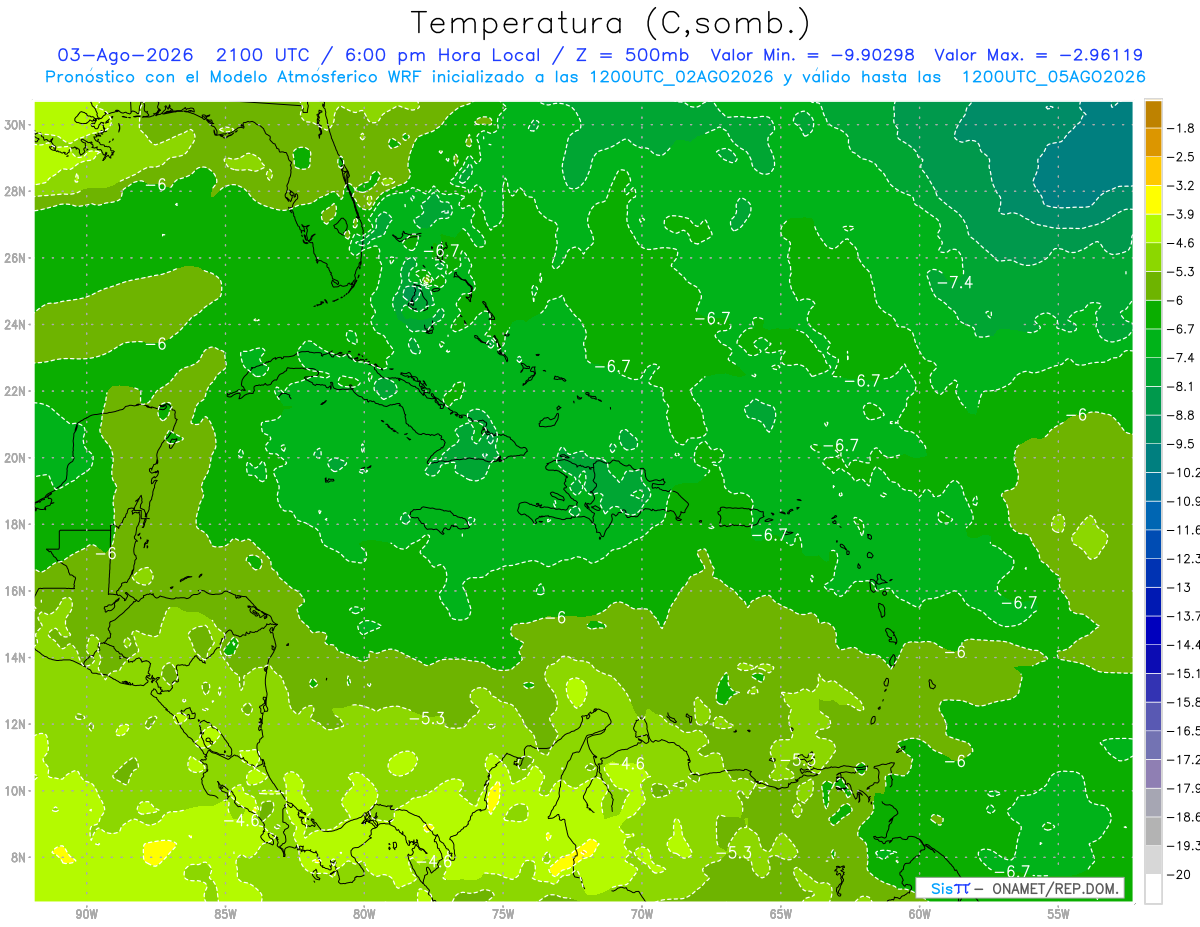Screen dimensions: 1200x927
Task: Click the teal swatch between -9.5 and -10.2
Action: 1153,458
